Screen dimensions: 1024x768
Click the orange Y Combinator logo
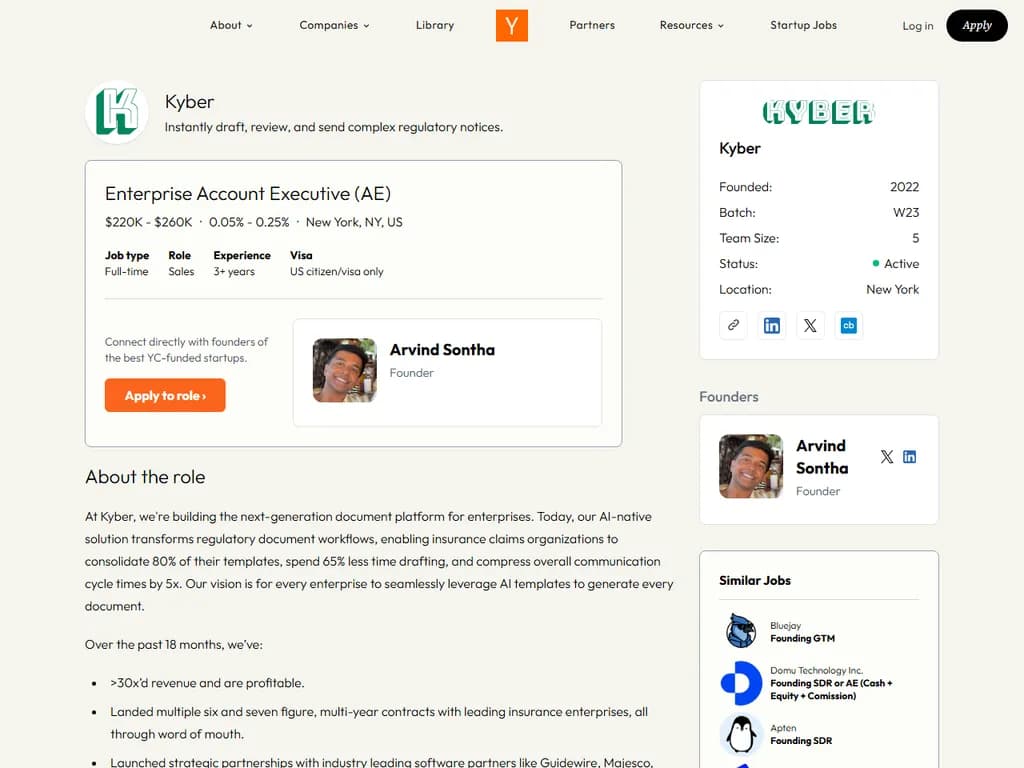coord(511,25)
